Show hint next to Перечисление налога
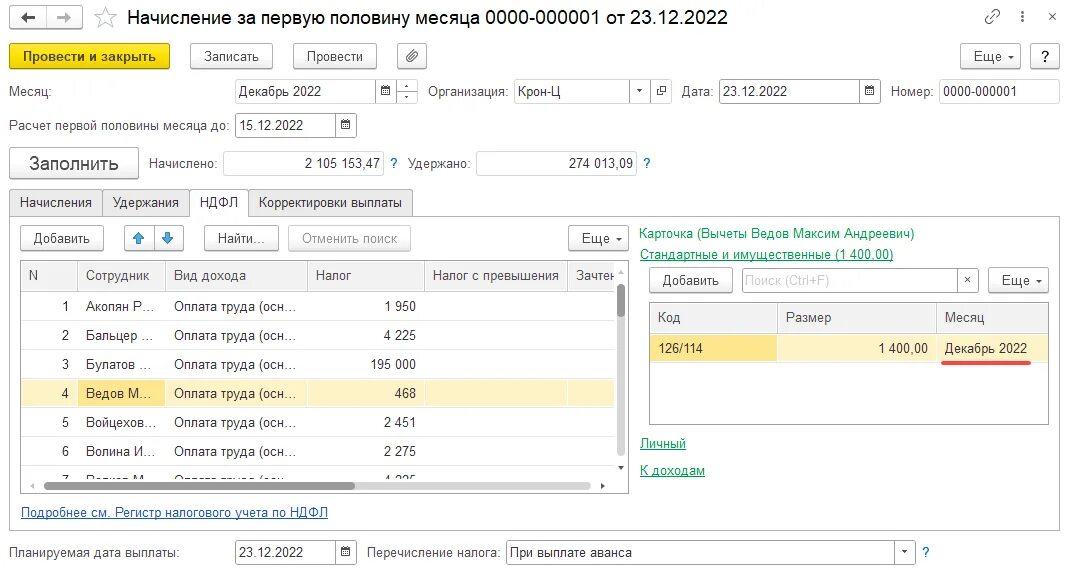 coord(926,552)
